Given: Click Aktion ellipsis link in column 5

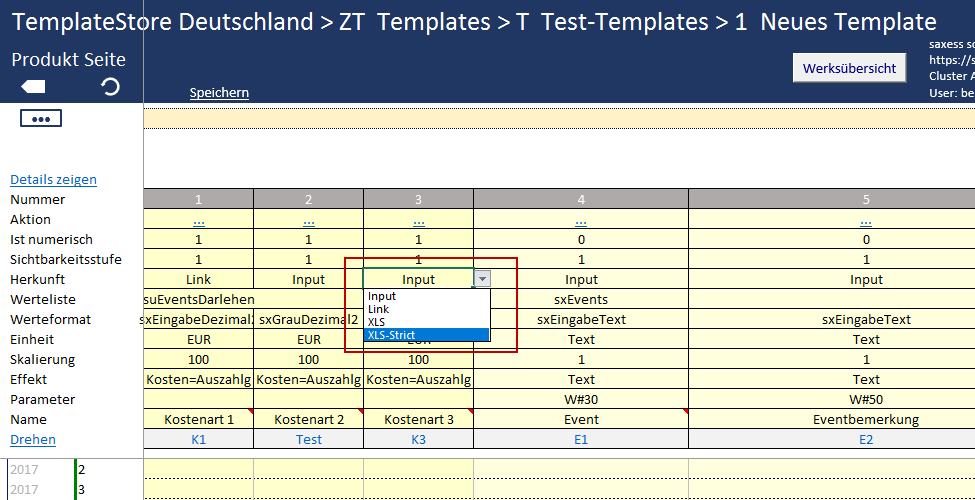Looking at the screenshot, I should pyautogui.click(x=866, y=220).
